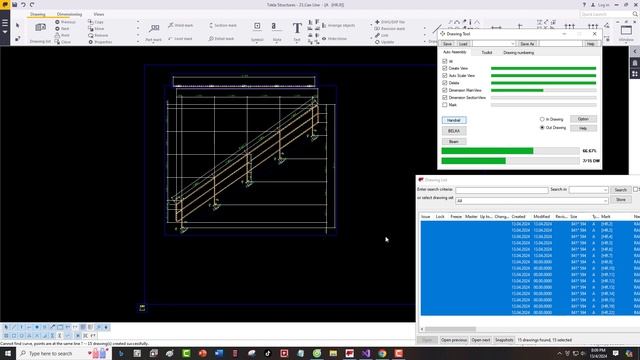Click Copy in Drawing ribbon

(96, 22)
